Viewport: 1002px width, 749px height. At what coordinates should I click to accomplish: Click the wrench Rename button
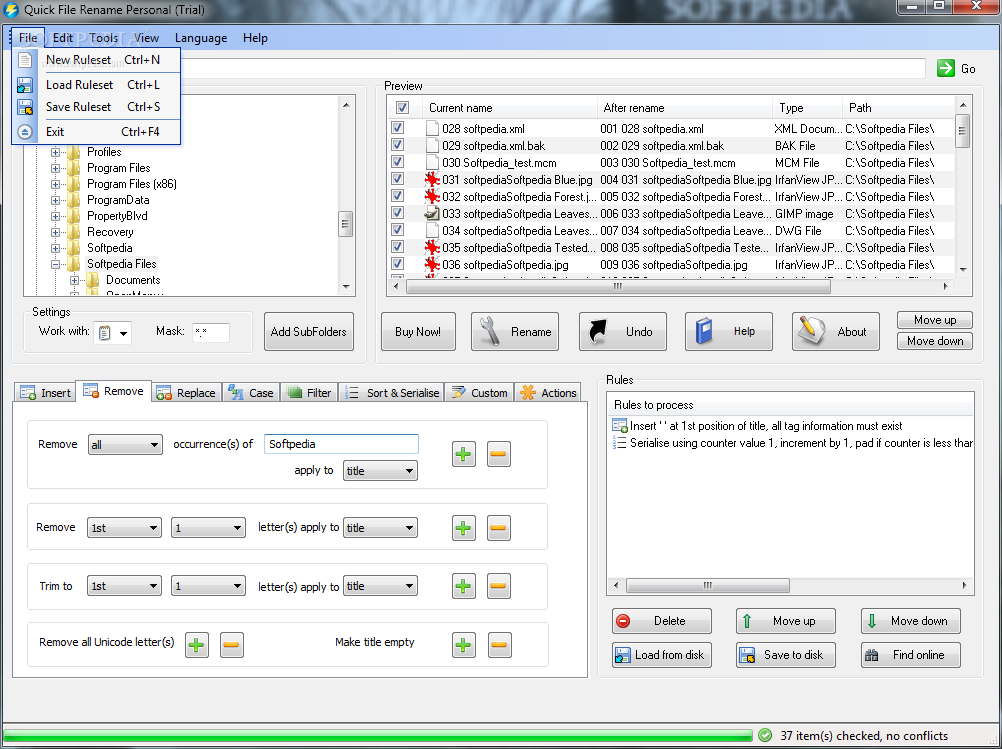[x=514, y=332]
